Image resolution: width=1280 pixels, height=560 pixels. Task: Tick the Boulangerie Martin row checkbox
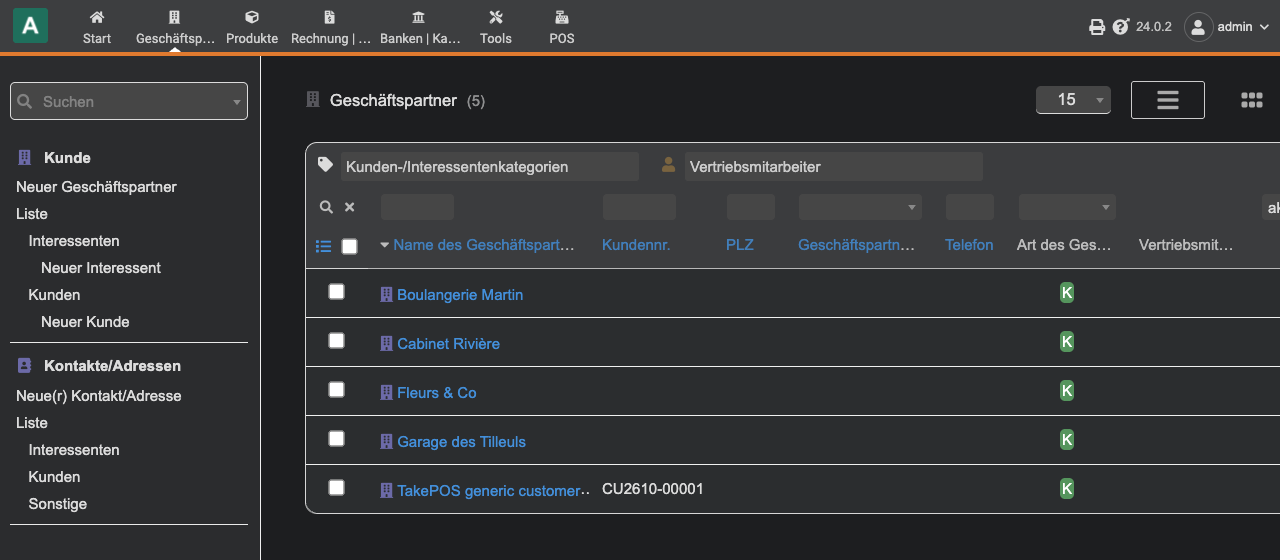pyautogui.click(x=336, y=291)
